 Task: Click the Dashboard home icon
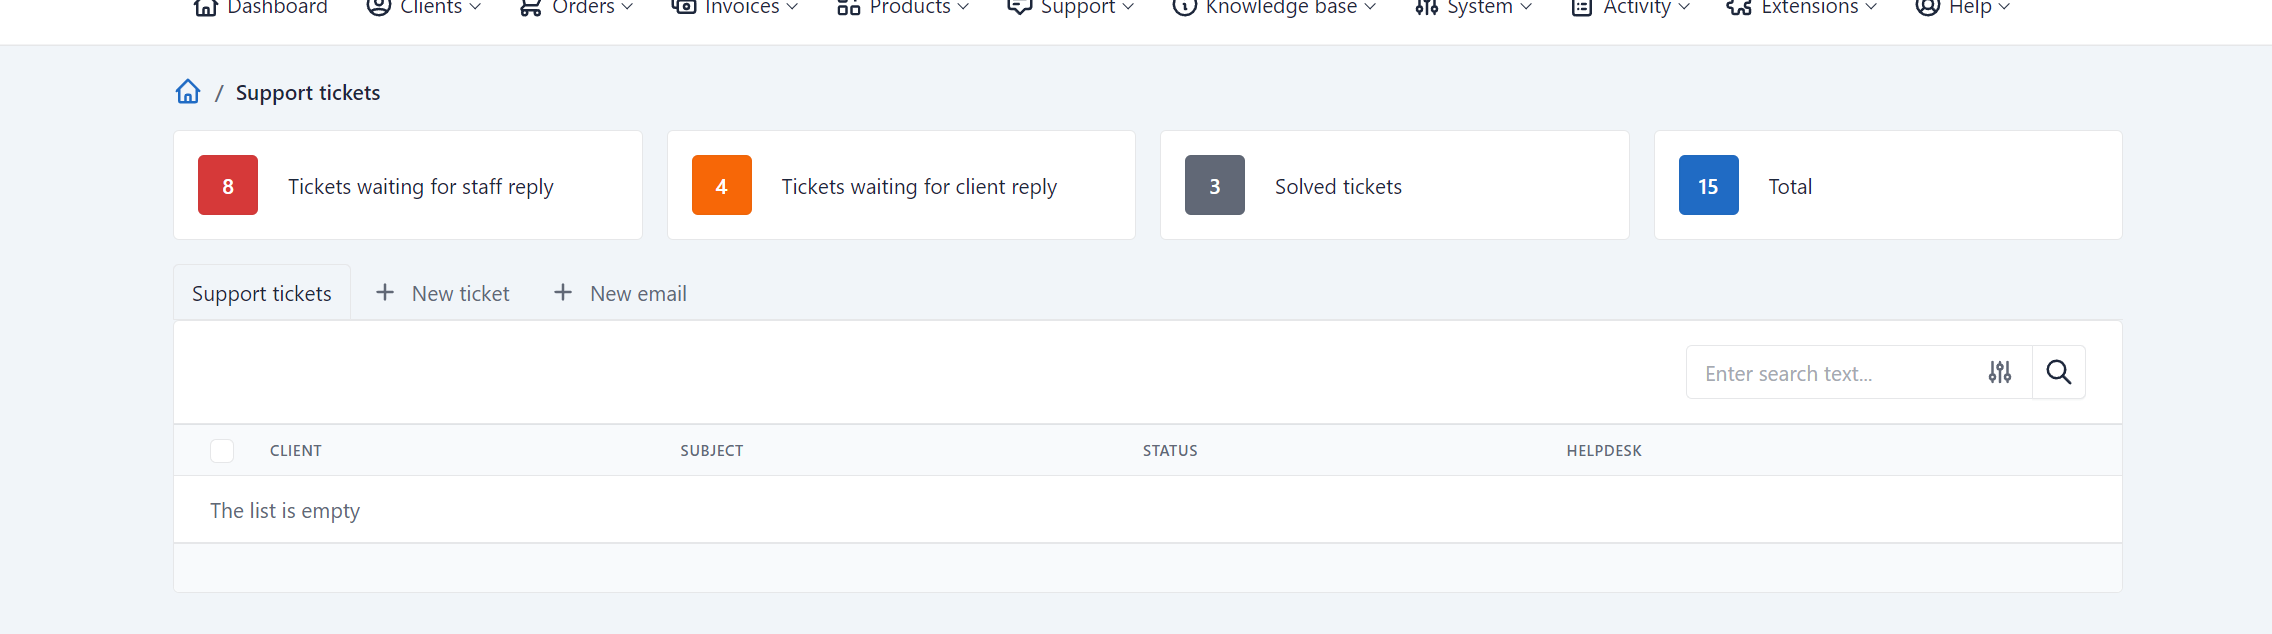pyautogui.click(x=206, y=7)
